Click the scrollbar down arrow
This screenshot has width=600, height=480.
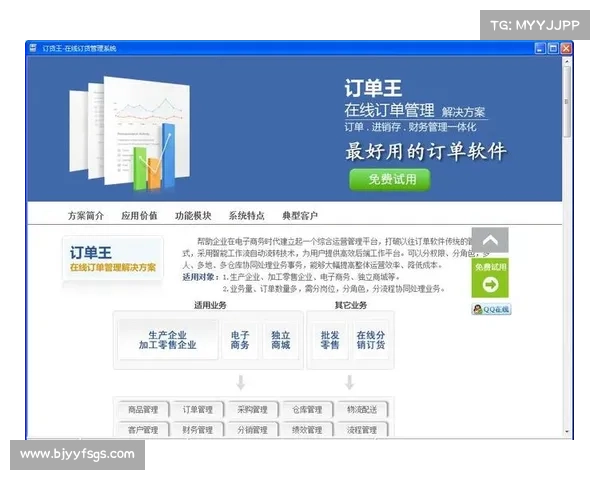coord(567,431)
